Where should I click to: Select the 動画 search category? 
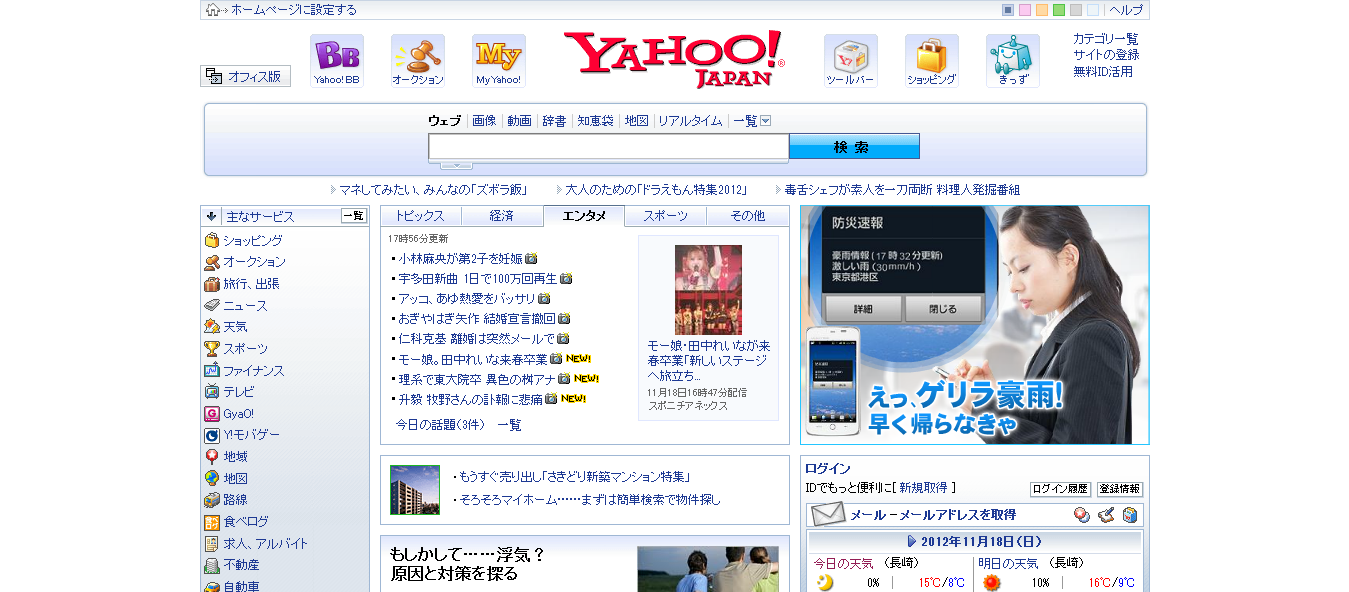(x=519, y=121)
